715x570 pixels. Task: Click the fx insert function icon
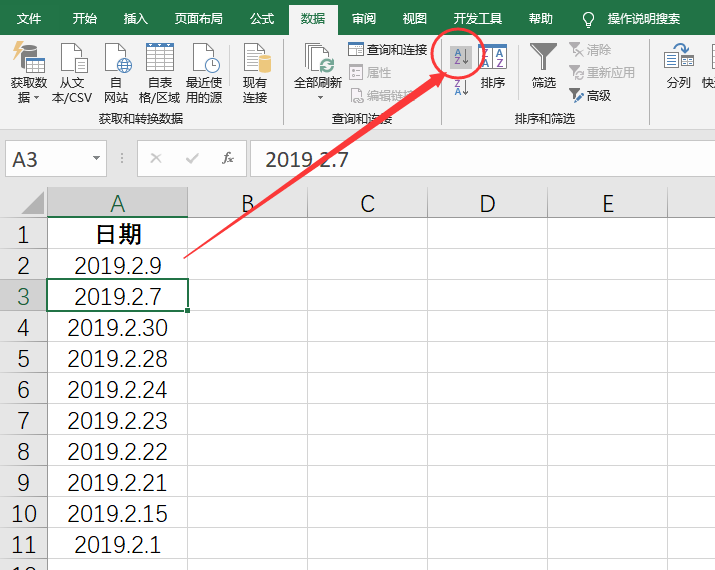click(x=228, y=158)
